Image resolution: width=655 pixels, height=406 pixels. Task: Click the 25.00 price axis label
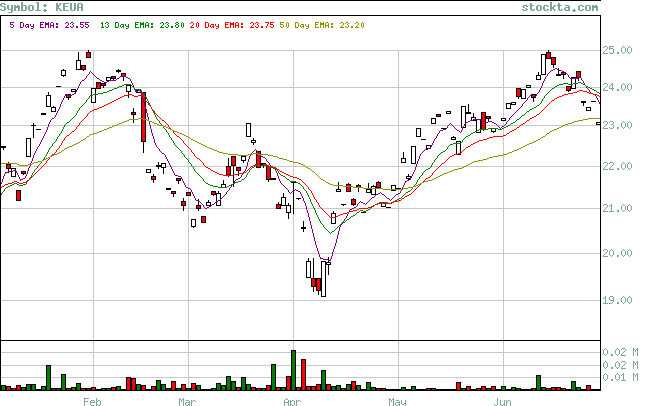(x=617, y=50)
